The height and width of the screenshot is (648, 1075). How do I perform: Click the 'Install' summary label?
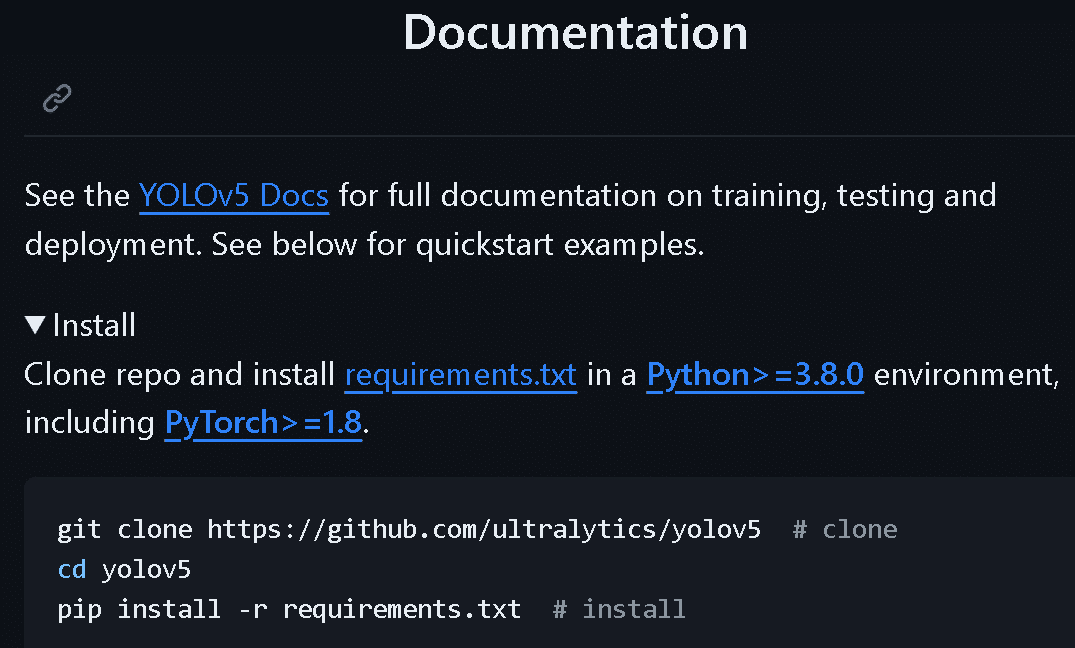tap(94, 325)
